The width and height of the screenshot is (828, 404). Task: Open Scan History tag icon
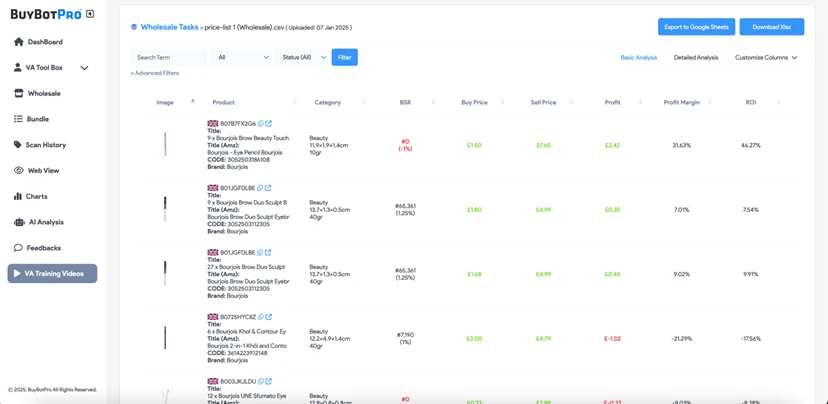(17, 145)
